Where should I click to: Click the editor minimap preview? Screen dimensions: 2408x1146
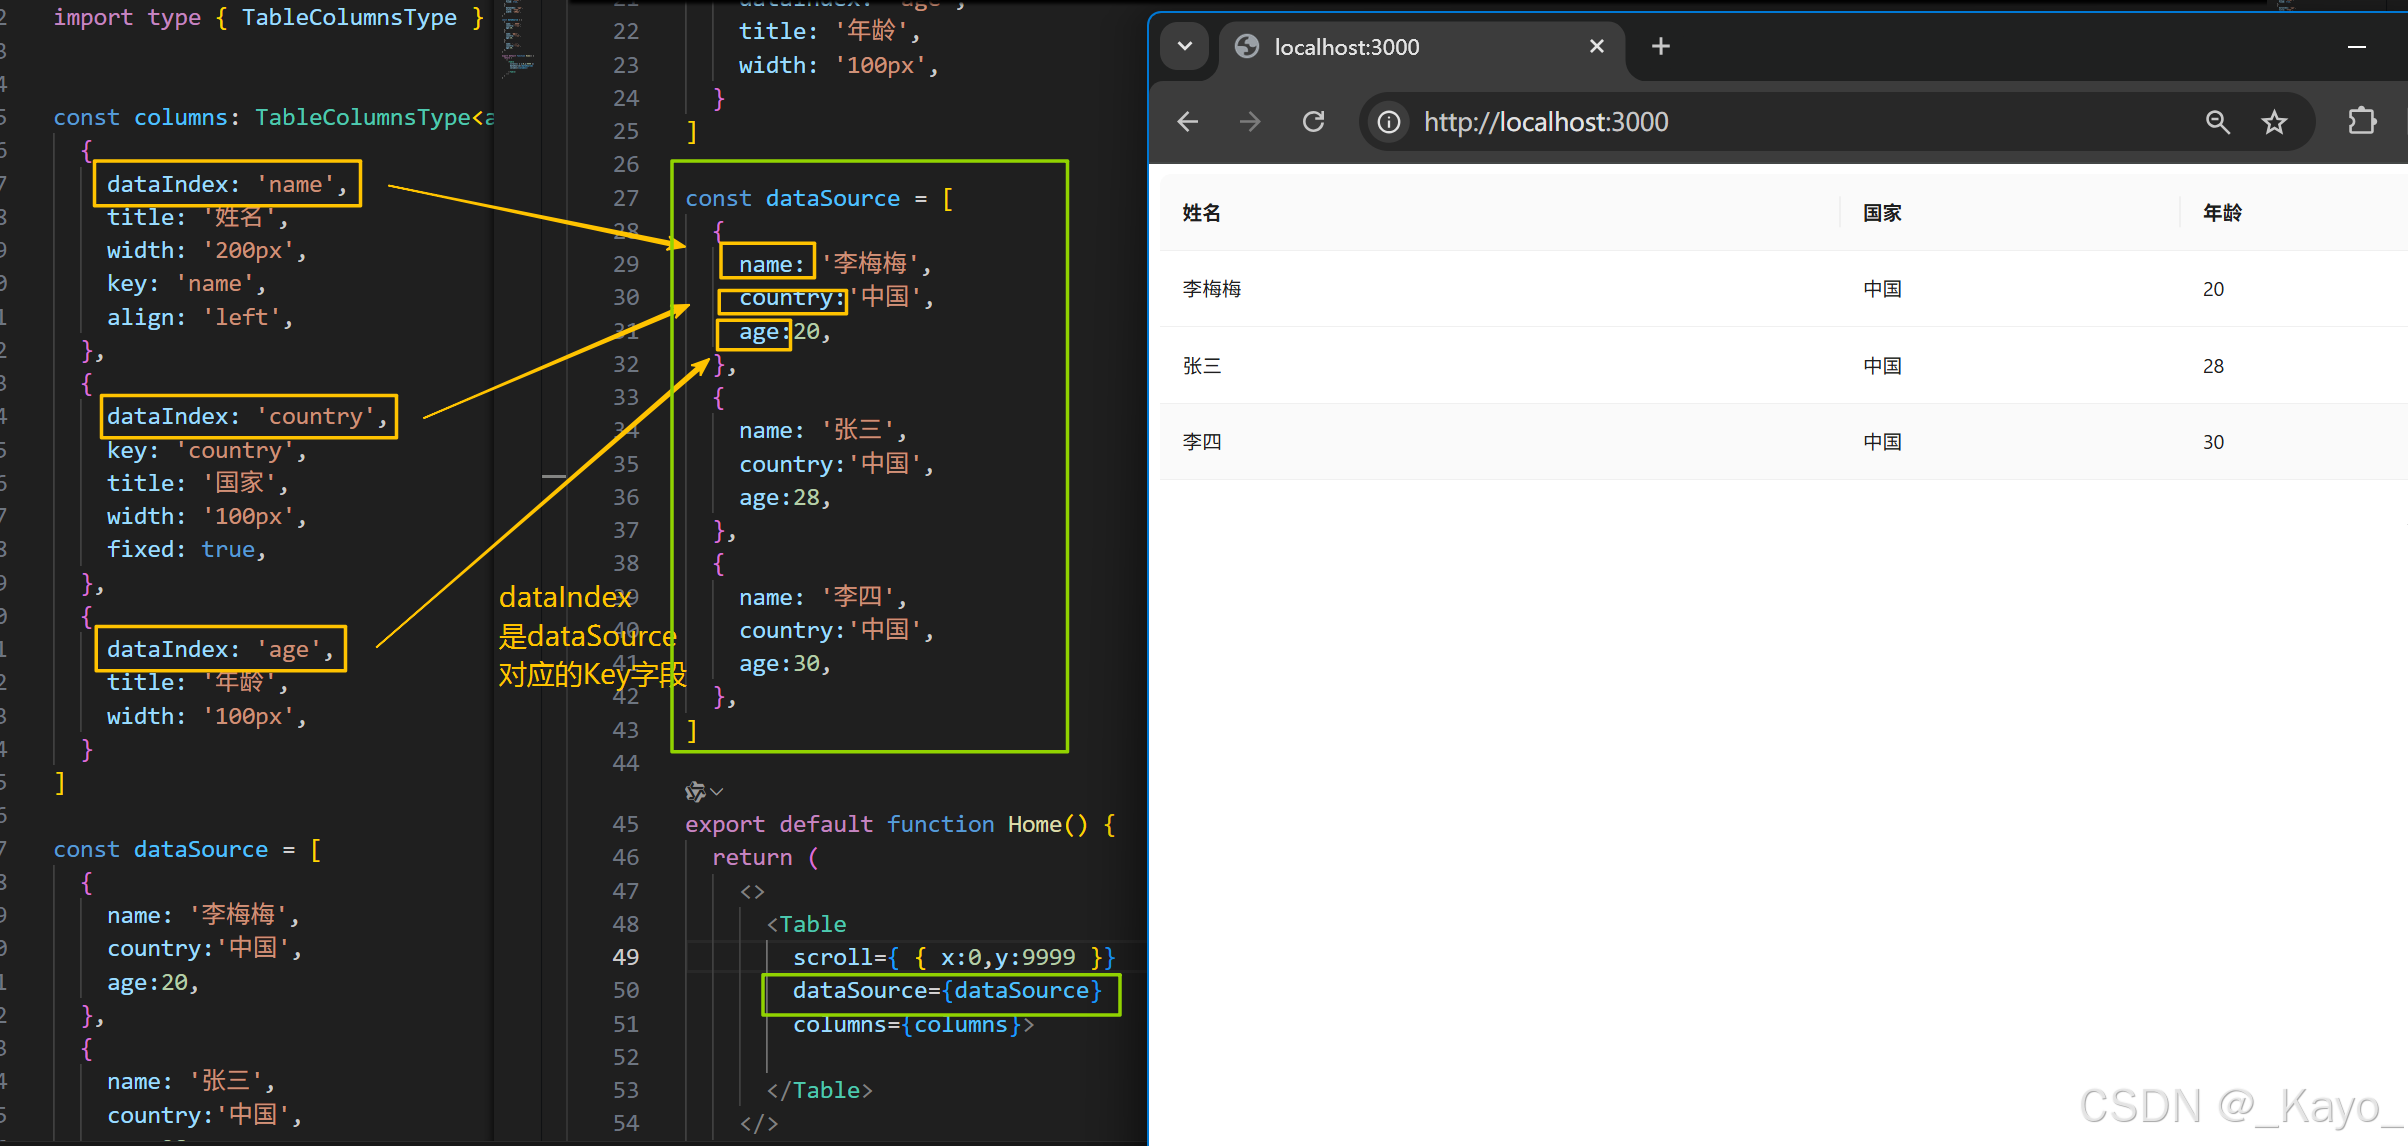(x=517, y=40)
